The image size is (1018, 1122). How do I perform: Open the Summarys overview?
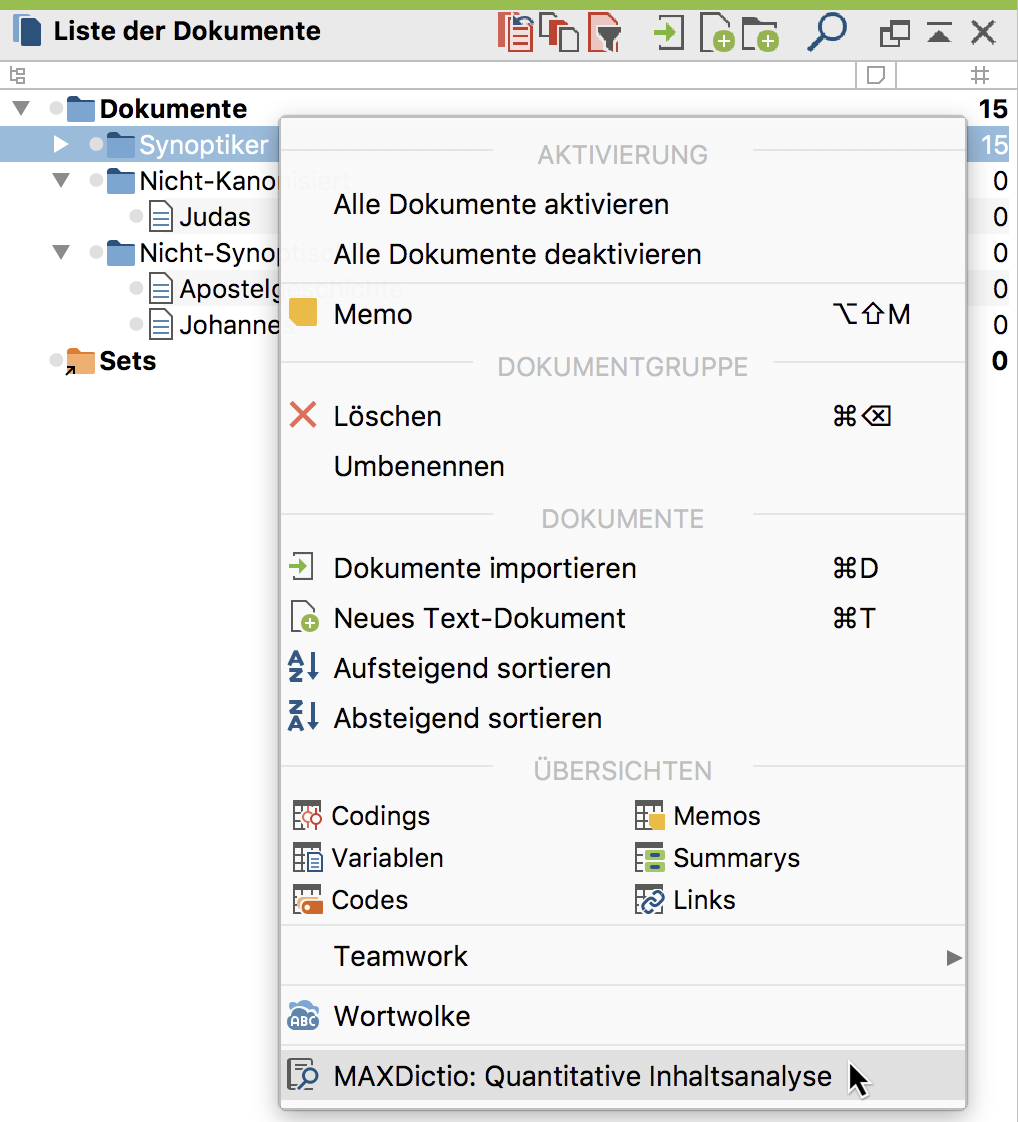(x=717, y=859)
